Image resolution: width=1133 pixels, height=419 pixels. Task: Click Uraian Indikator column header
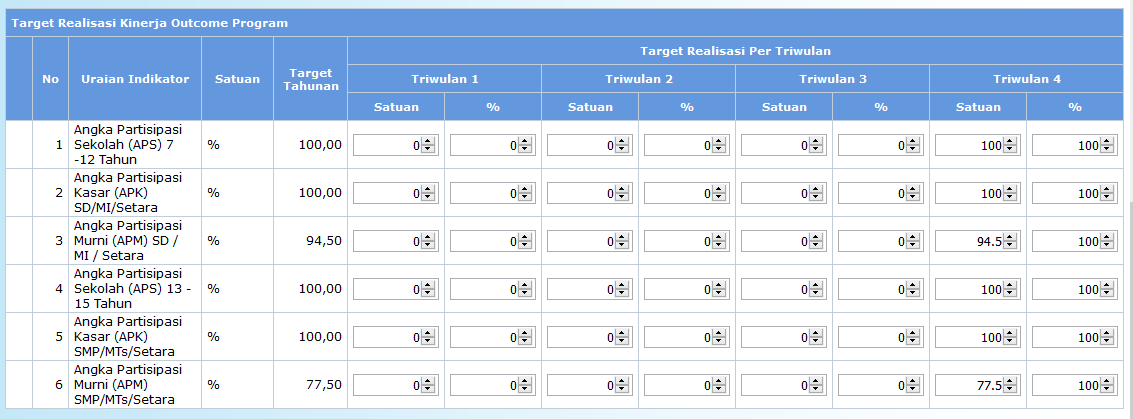tap(135, 79)
